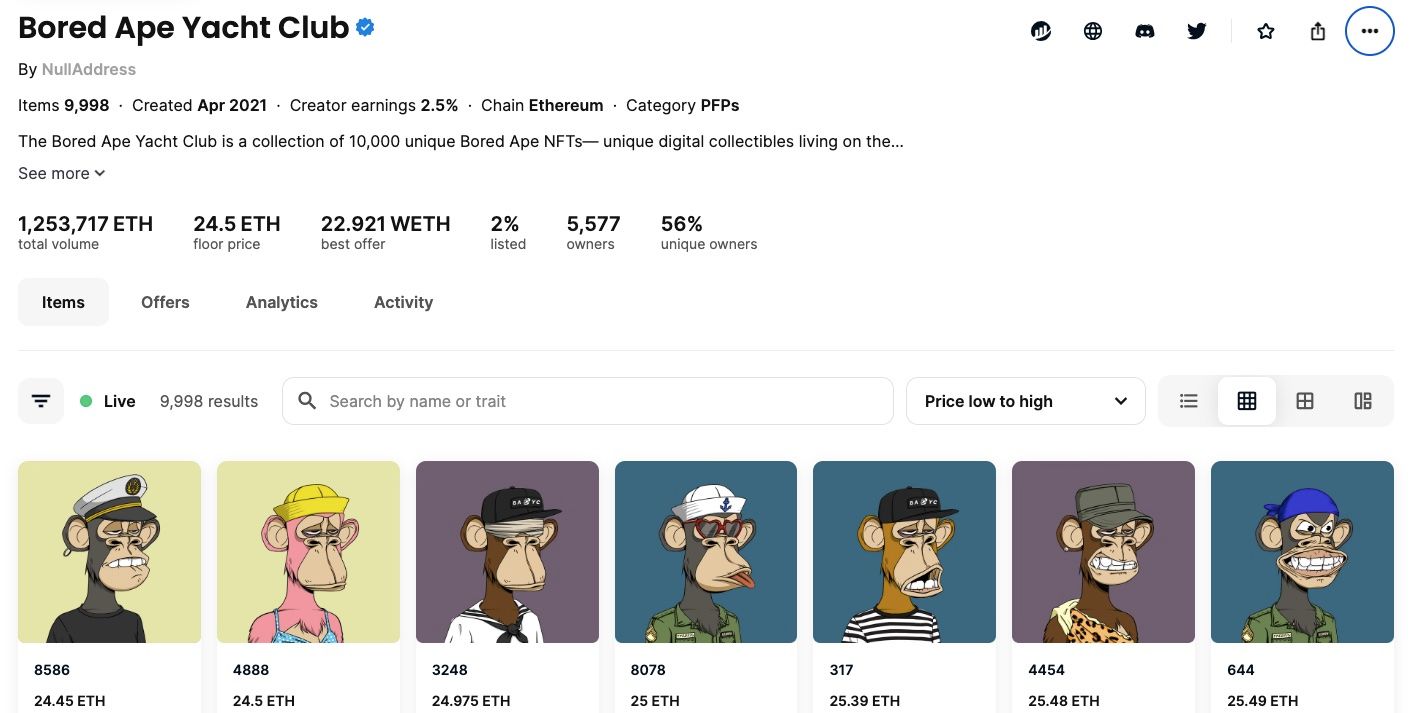
Task: Click the share collection icon
Action: (1318, 31)
